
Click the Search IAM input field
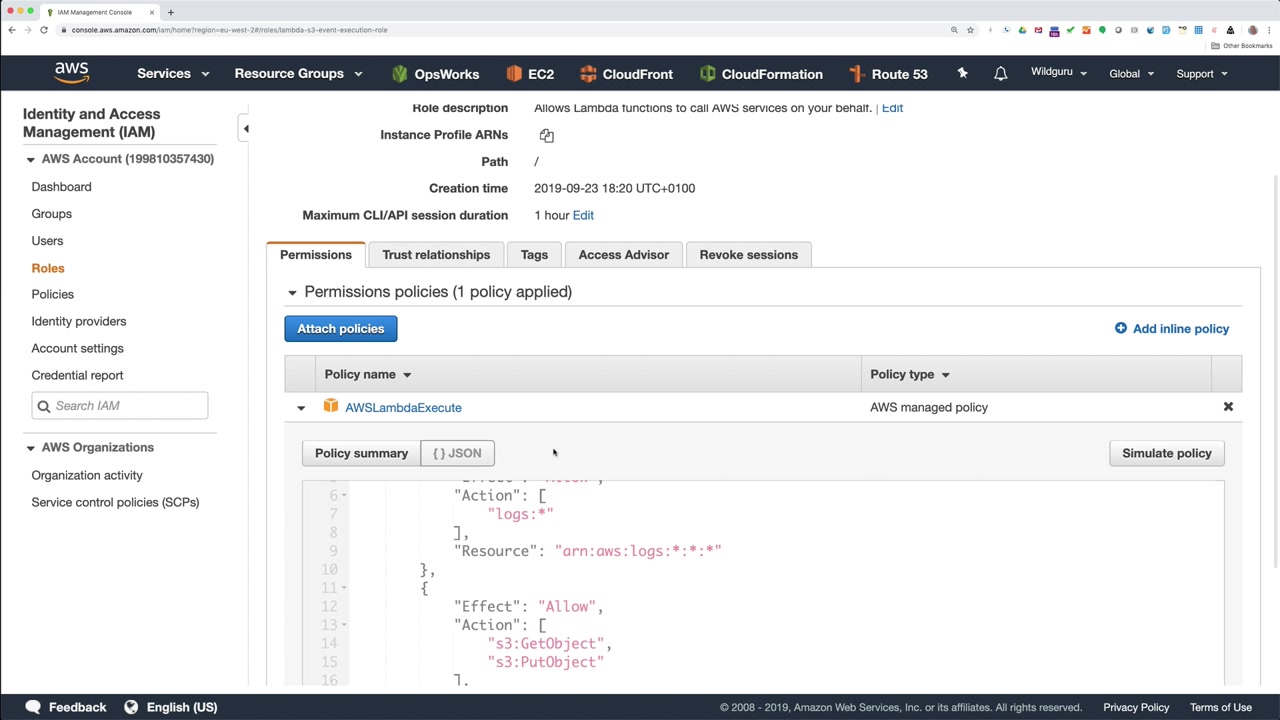click(x=128, y=406)
